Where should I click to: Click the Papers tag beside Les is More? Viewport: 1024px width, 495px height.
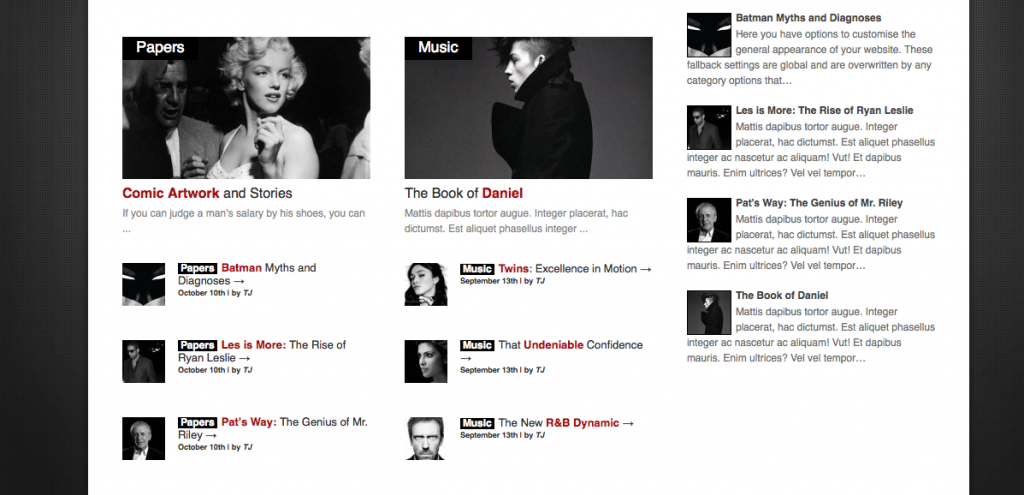197,345
